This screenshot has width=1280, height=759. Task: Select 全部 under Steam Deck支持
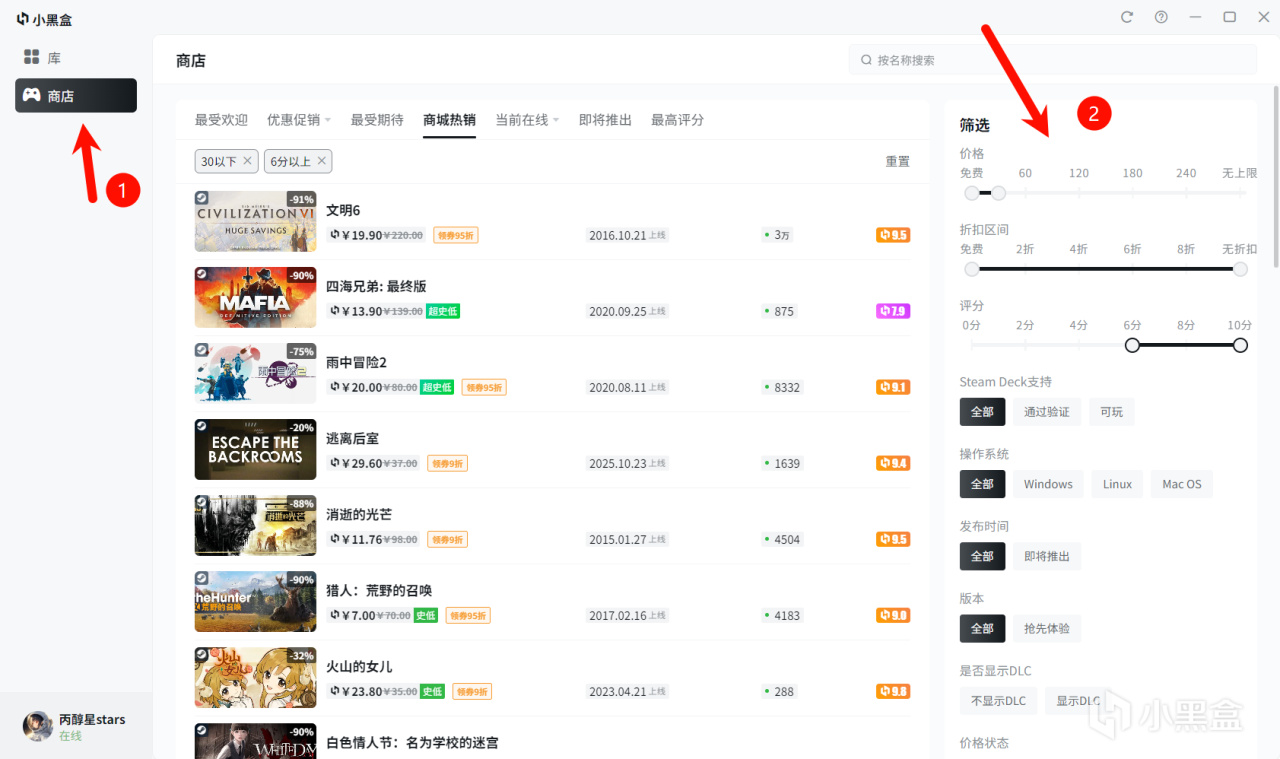pyautogui.click(x=982, y=412)
